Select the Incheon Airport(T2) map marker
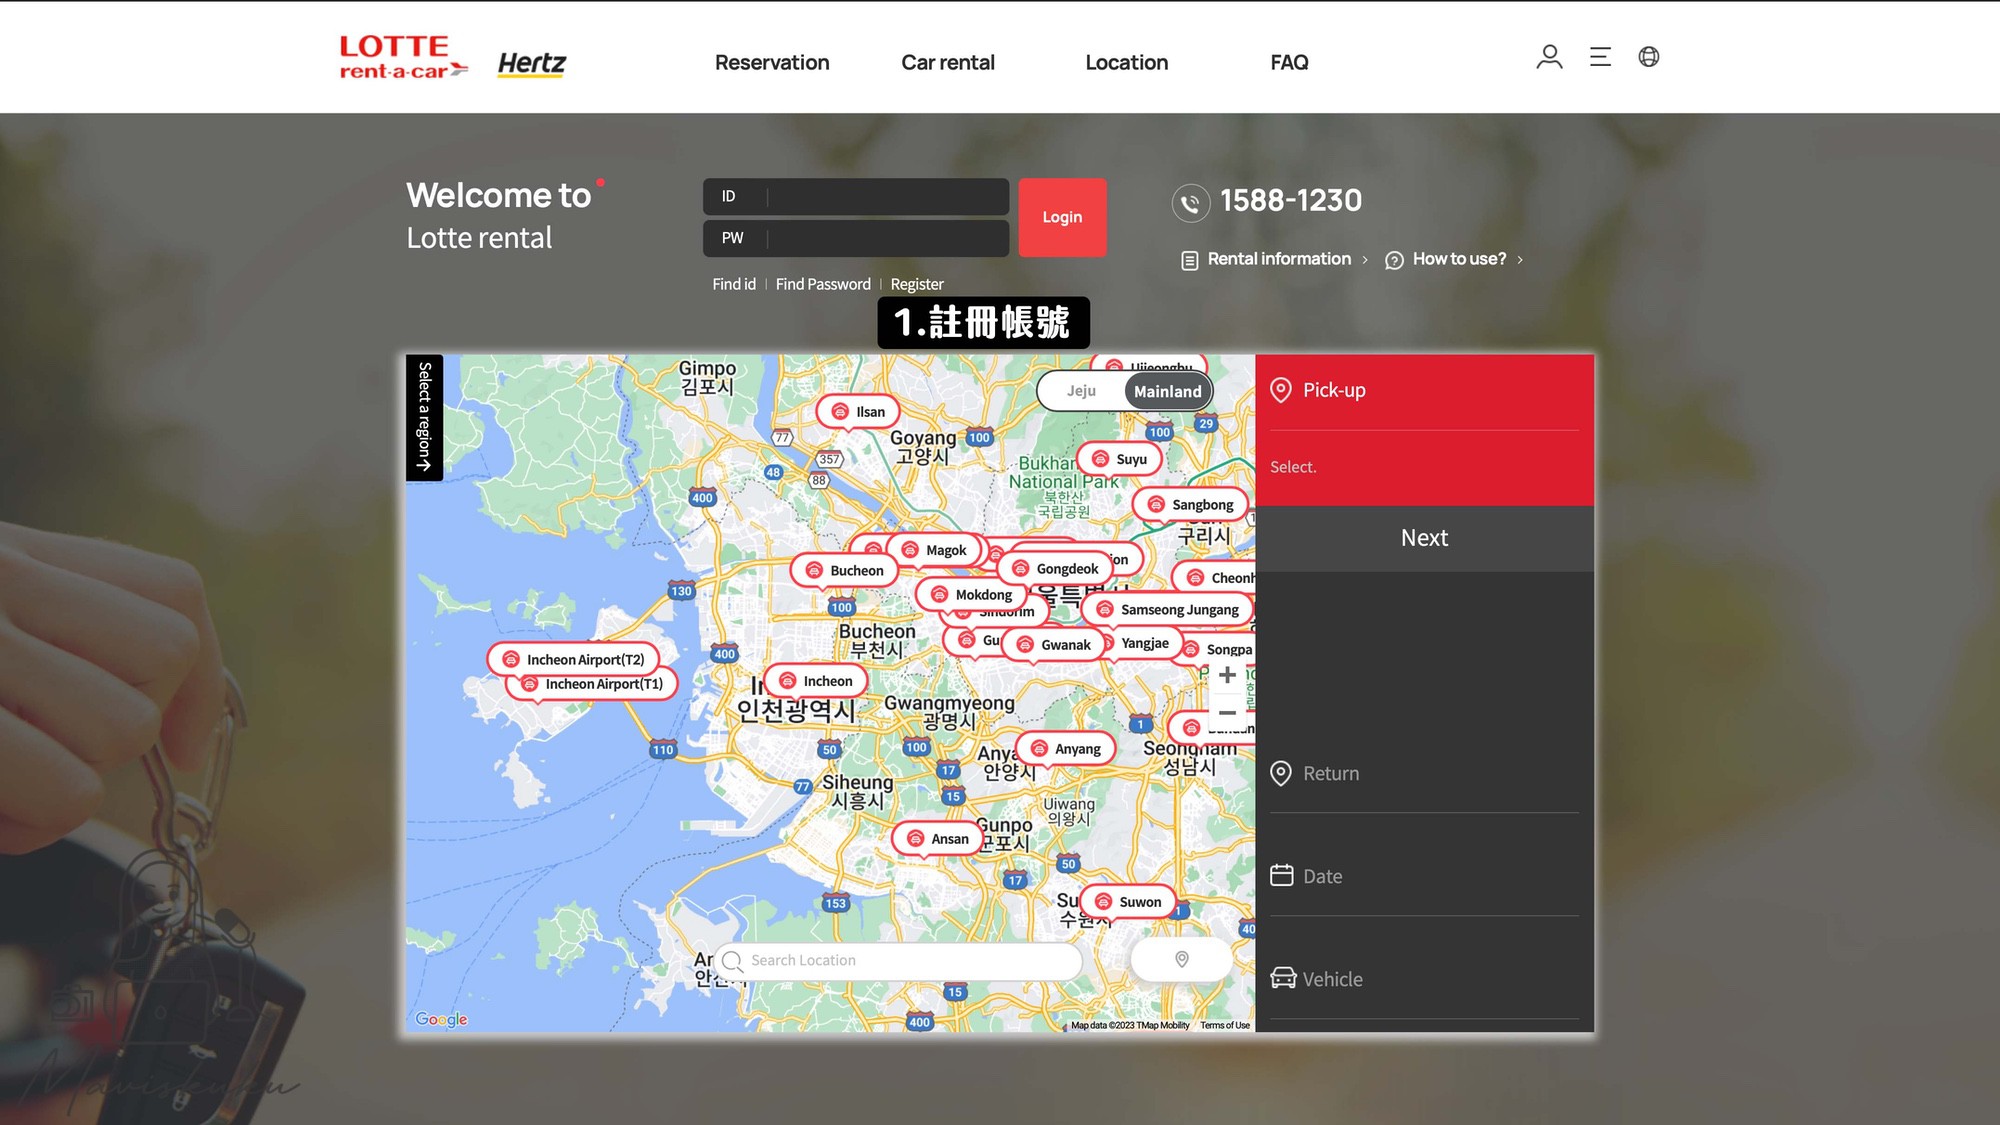The height and width of the screenshot is (1125, 2000). [574, 659]
